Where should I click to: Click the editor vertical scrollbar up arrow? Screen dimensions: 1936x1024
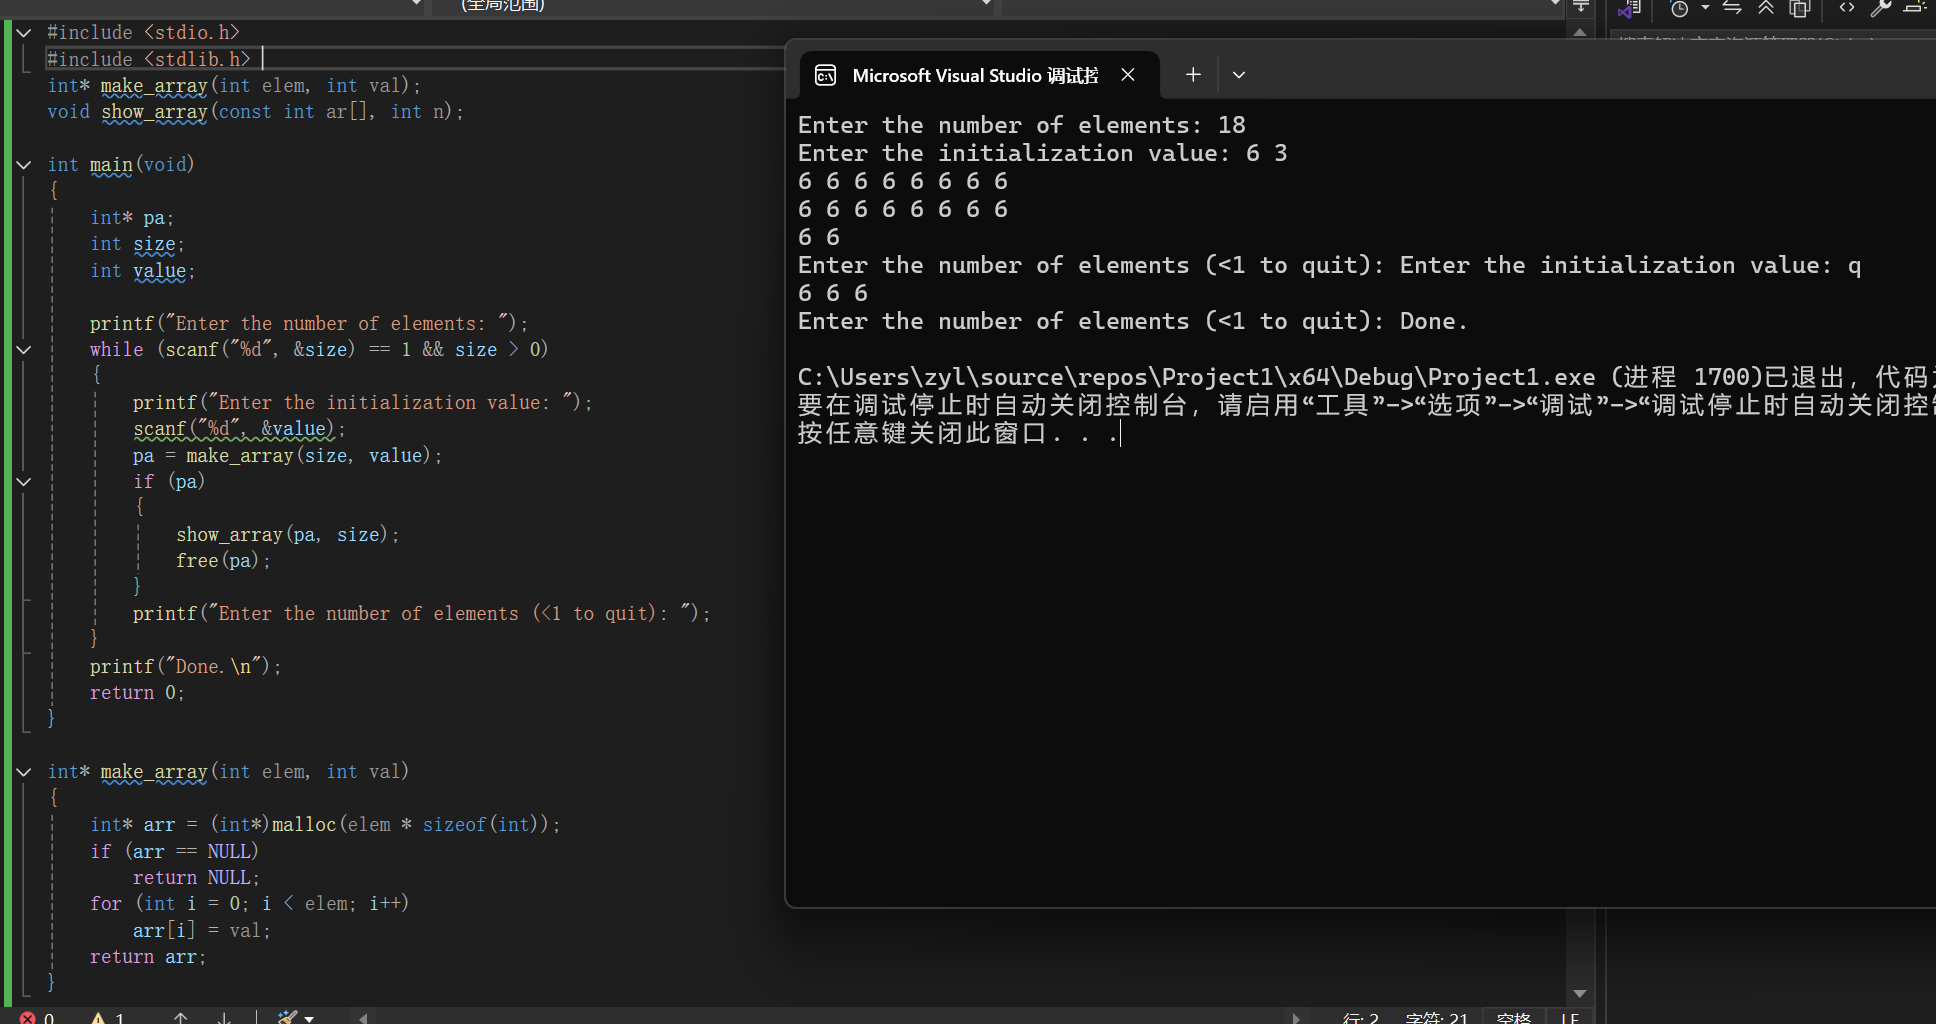point(1580,32)
